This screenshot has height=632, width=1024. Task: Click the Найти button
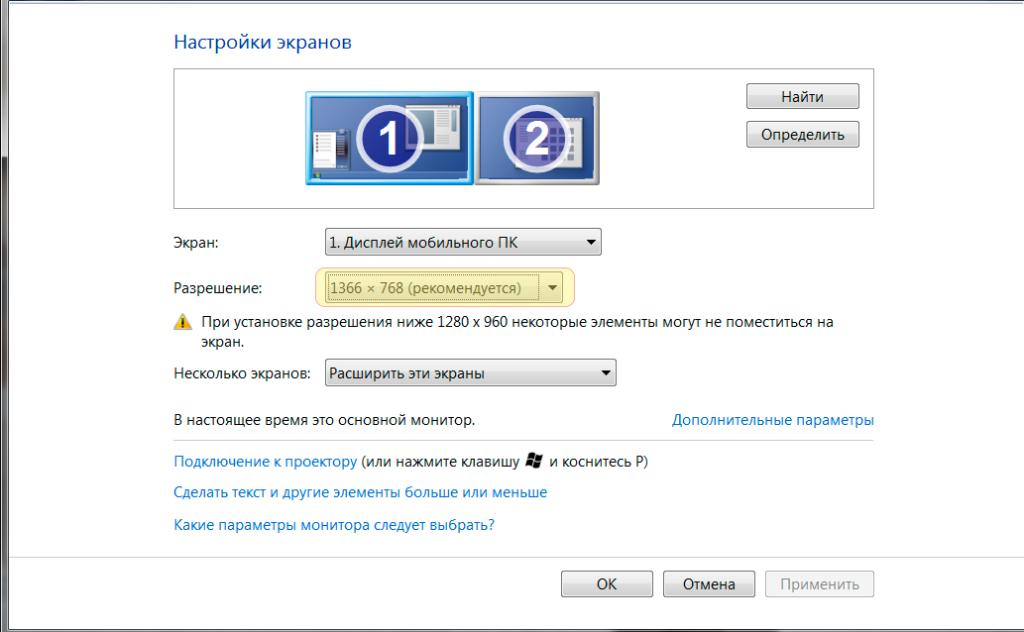point(802,97)
